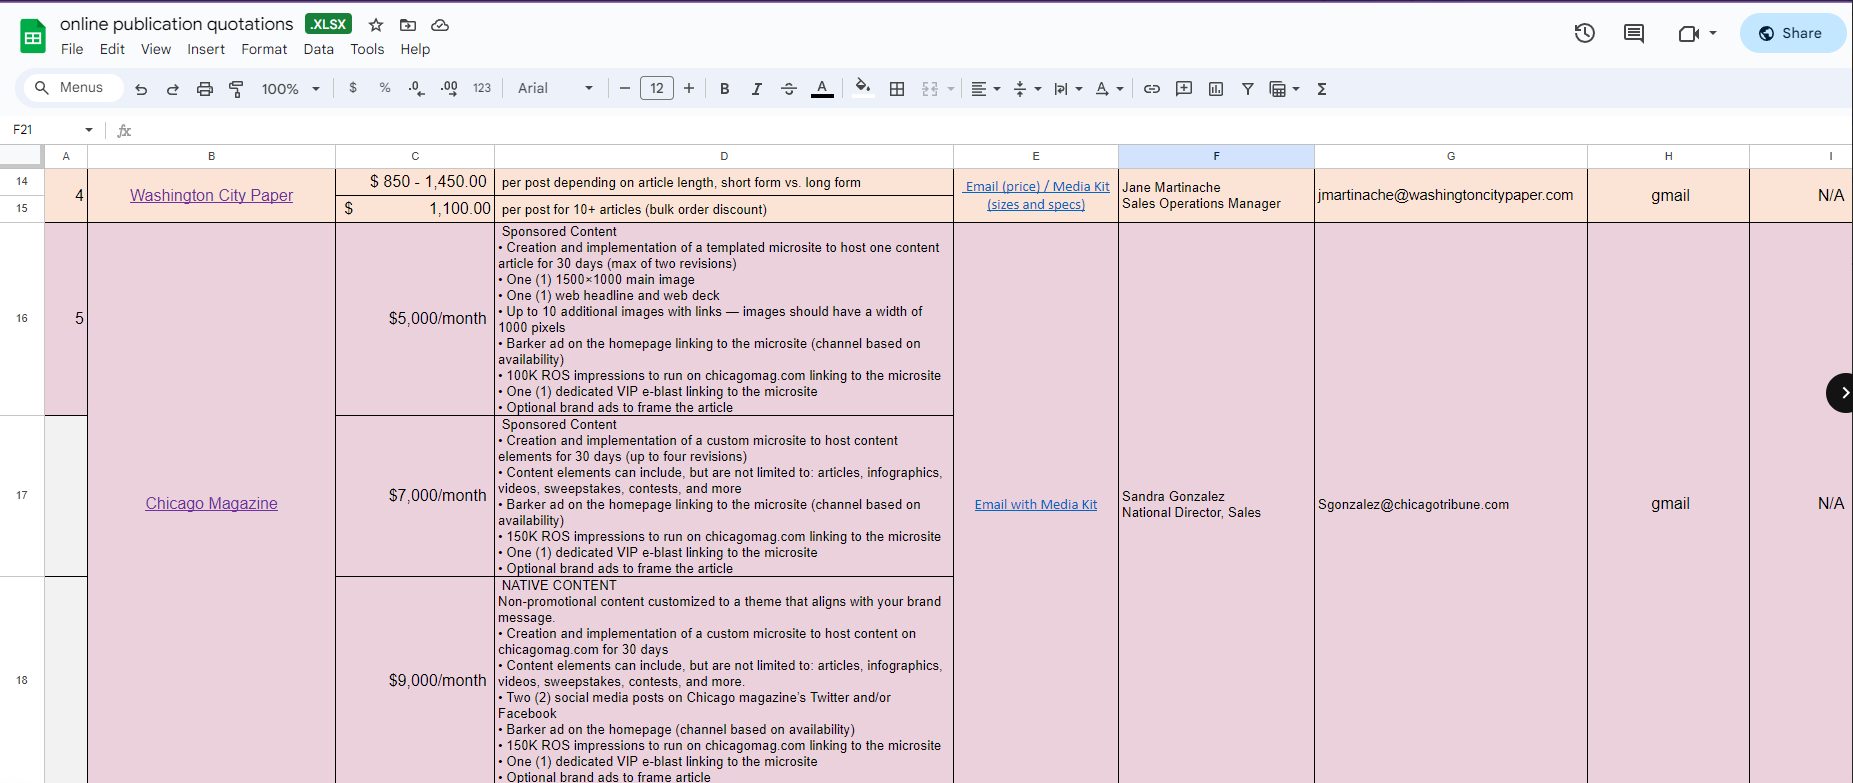Open cell borders options
Screen dimensions: 1853x783
897,89
